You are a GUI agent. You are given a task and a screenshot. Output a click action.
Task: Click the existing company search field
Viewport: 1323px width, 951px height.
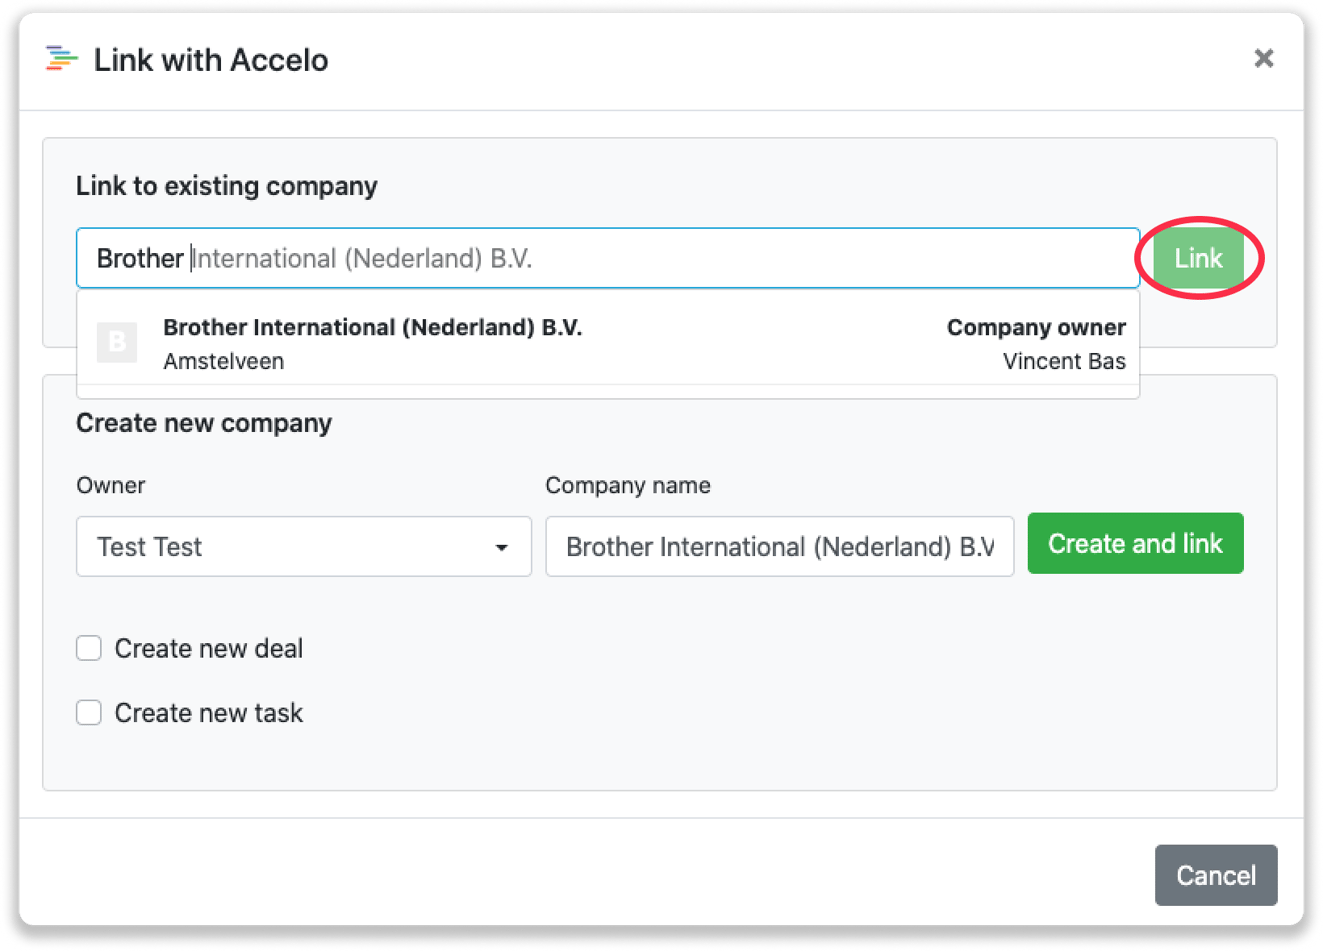[608, 258]
